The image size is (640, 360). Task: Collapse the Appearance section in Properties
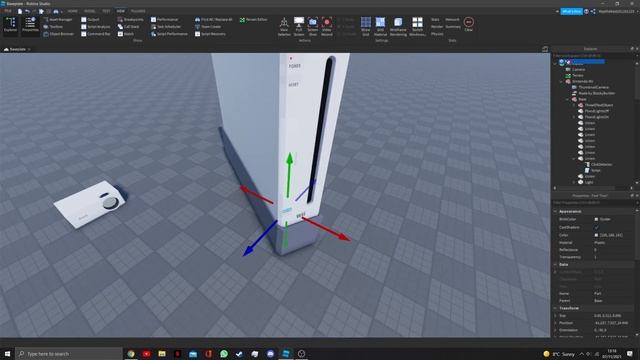pyautogui.click(x=555, y=211)
